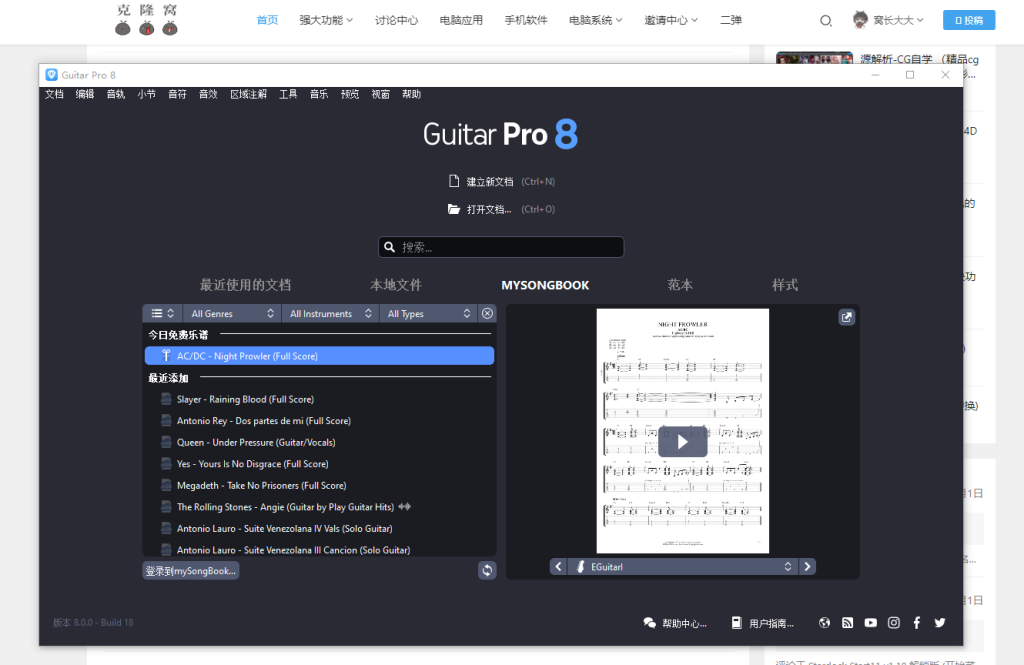
Task: Click the blue 投稿 button on website
Action: pyautogui.click(x=968, y=20)
